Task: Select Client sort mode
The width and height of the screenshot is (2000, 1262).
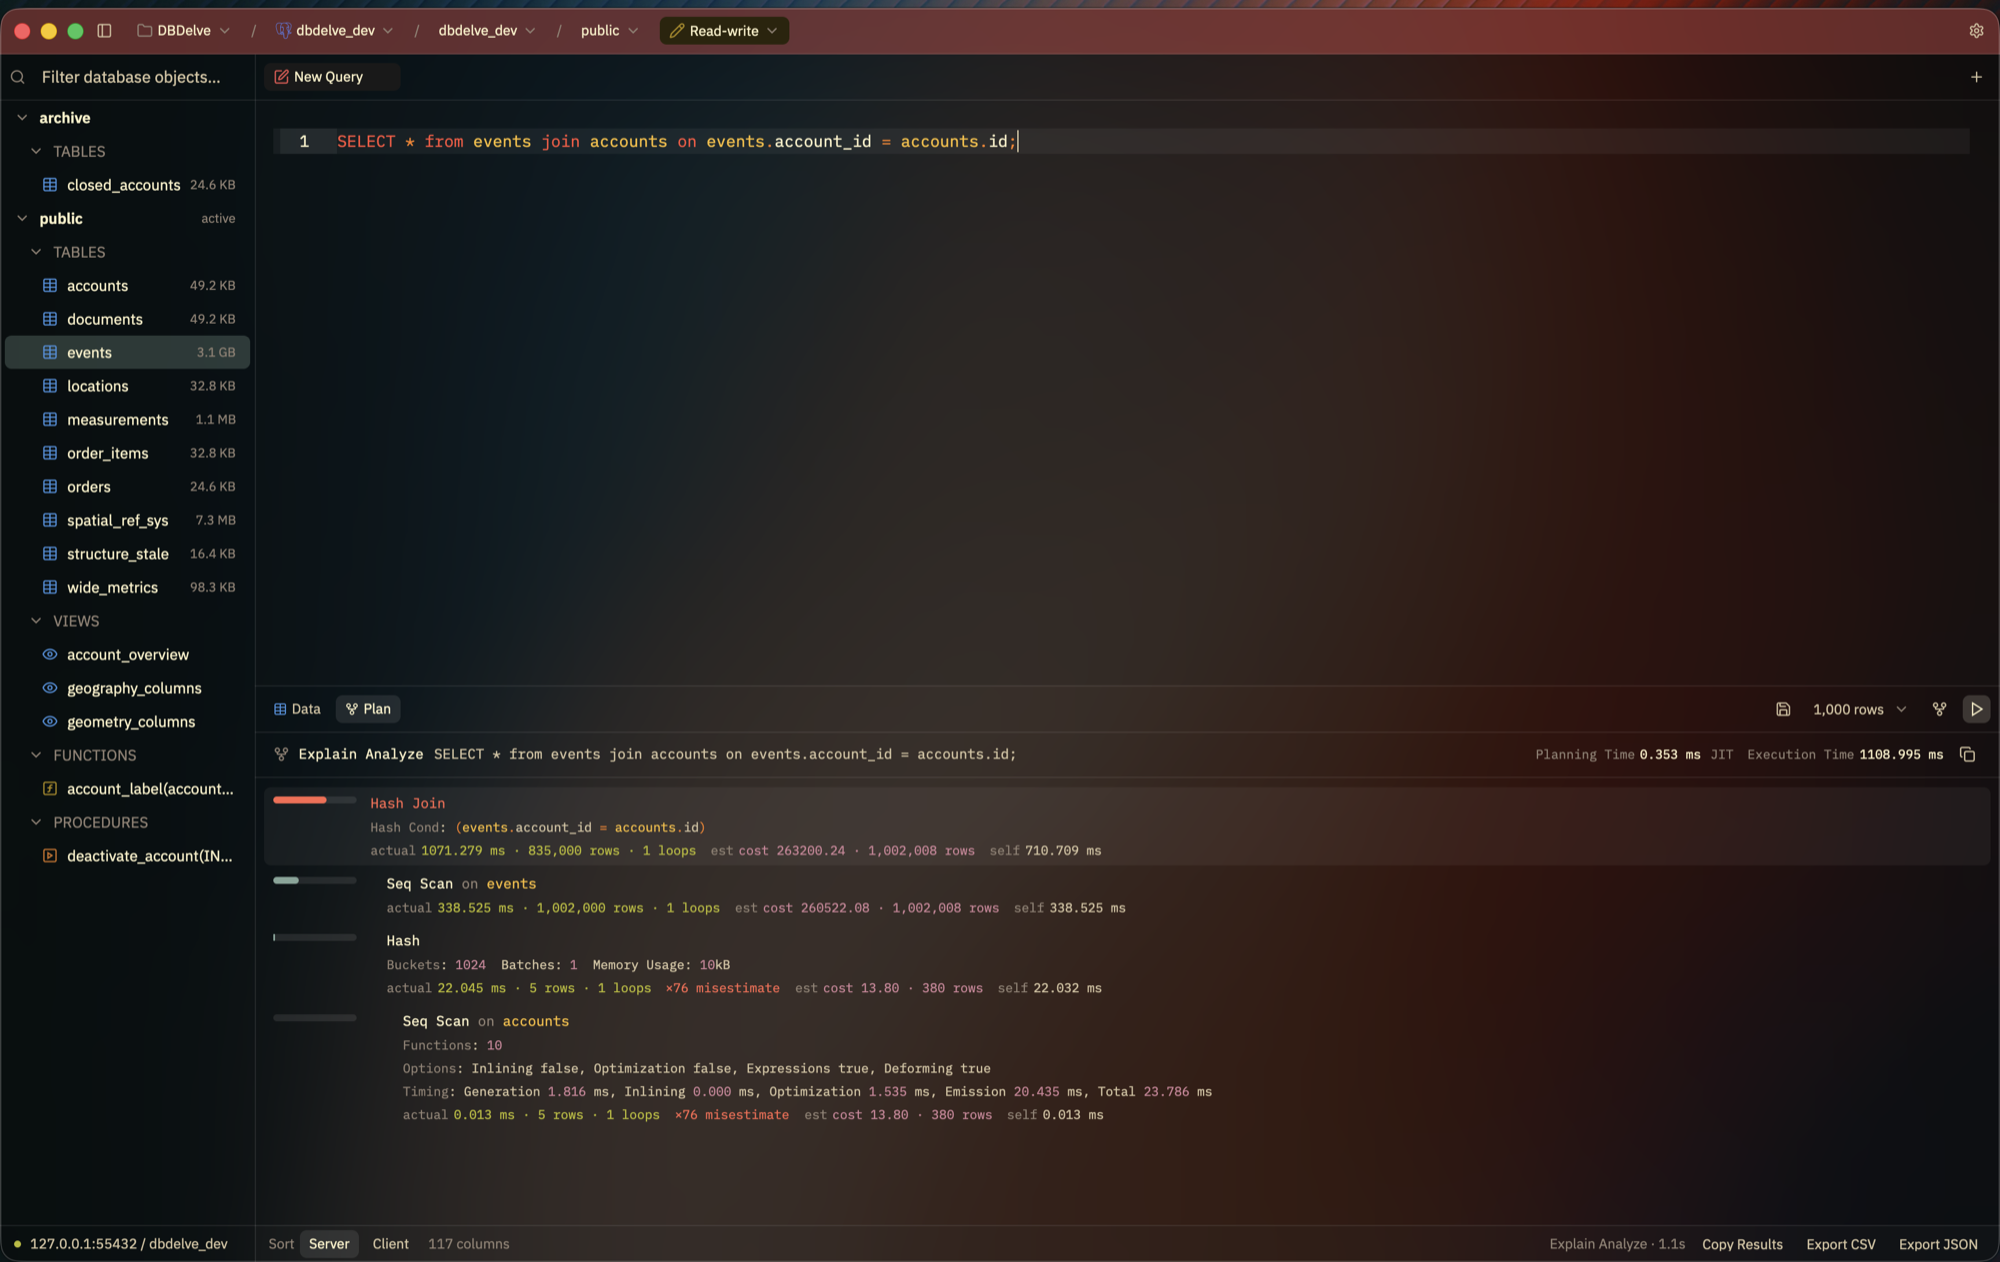Action: click(390, 1243)
